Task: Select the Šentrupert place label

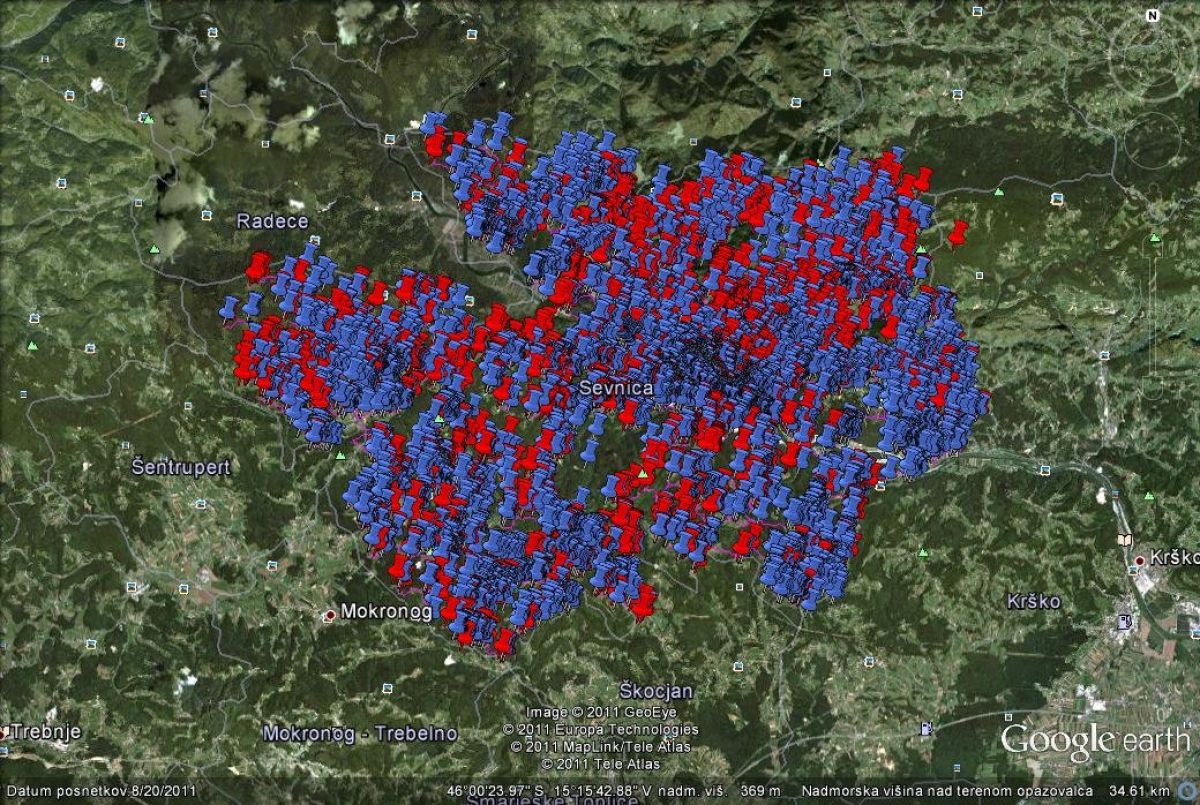Action: 181,467
